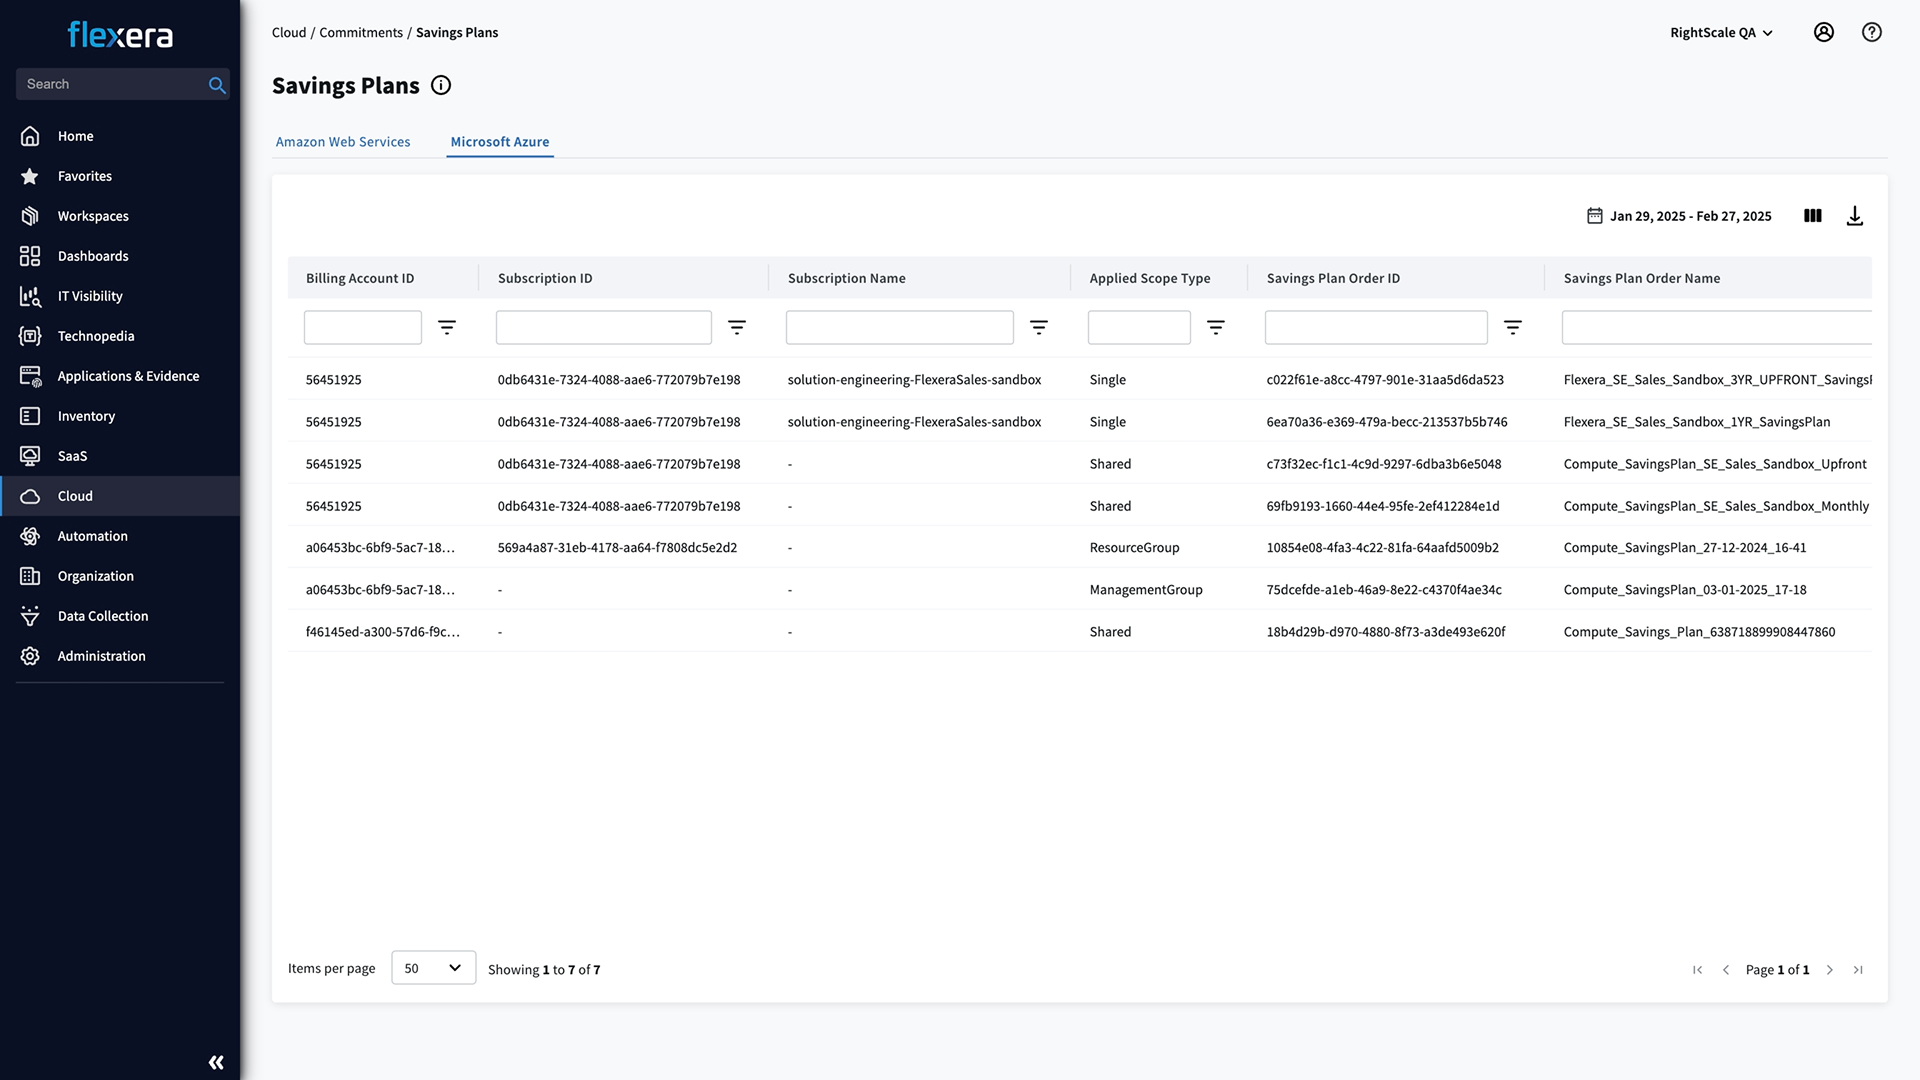Toggle the Subscription ID column filter
This screenshot has width=1920, height=1080.
[x=737, y=327]
